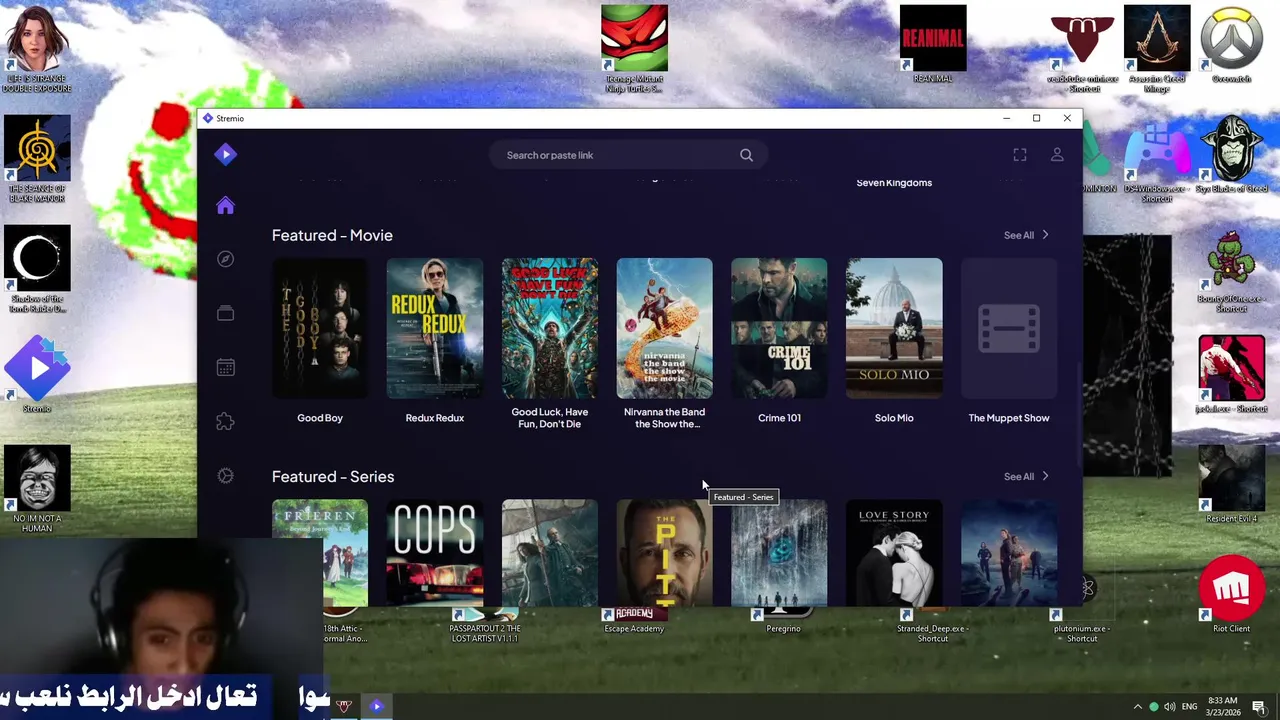This screenshot has width=1280, height=720.
Task: Switch the ENG input language indicator
Action: (x=1190, y=707)
